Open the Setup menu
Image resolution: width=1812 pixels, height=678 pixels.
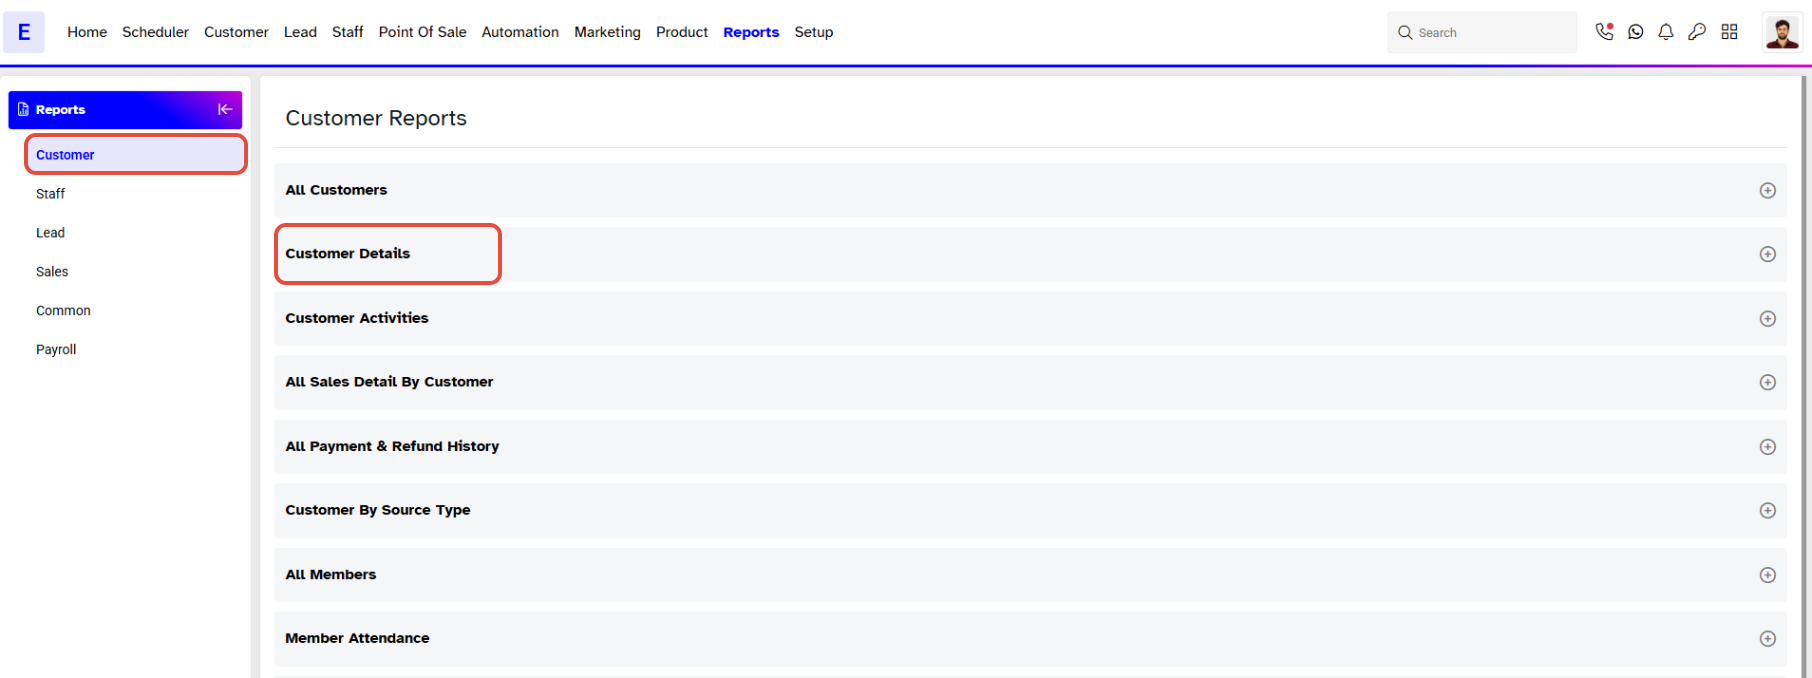coord(814,32)
